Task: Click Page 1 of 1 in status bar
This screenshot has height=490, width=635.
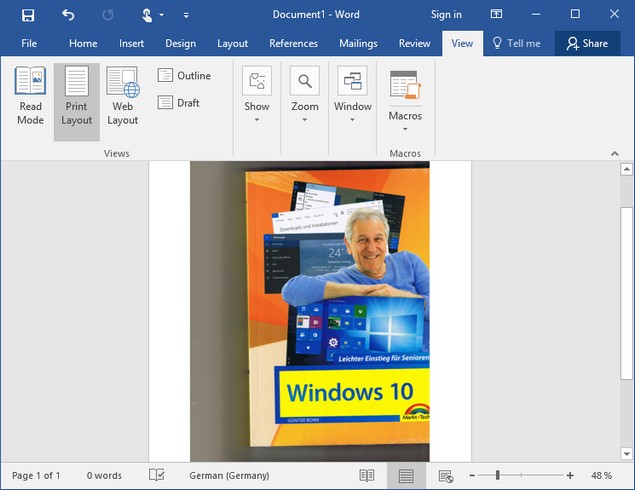Action: point(36,475)
